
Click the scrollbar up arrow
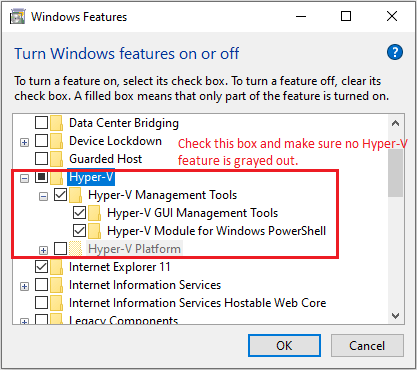pos(396,123)
